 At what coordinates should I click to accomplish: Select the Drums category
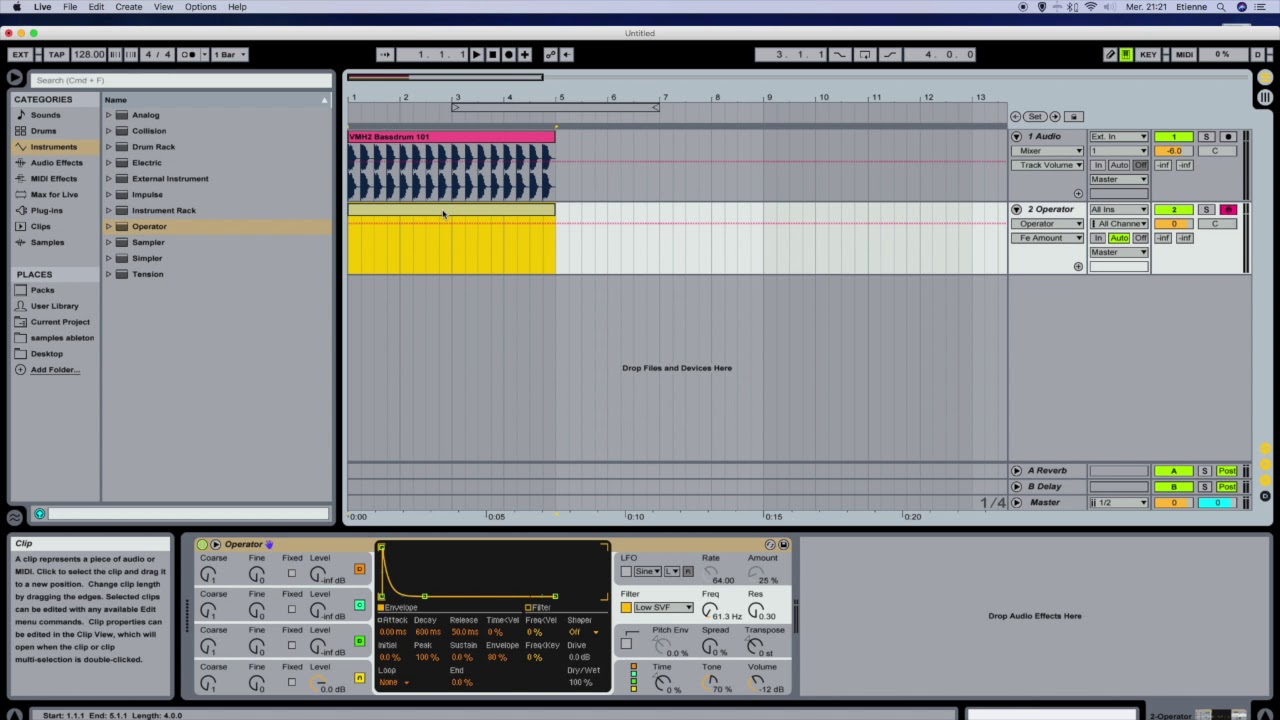[43, 131]
